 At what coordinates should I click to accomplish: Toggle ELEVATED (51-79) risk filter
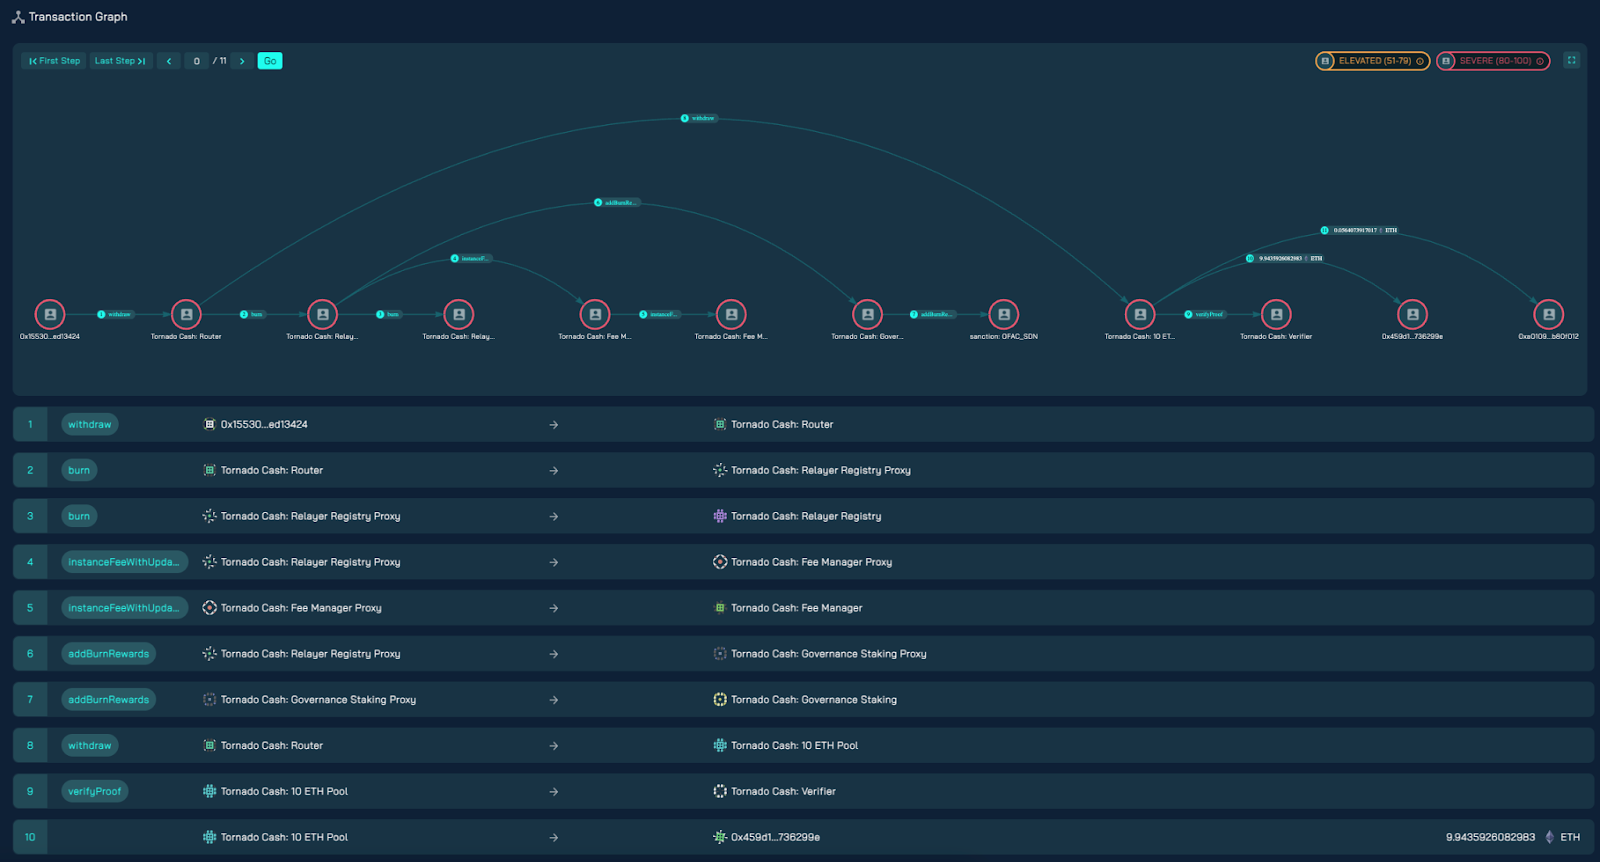(1372, 61)
